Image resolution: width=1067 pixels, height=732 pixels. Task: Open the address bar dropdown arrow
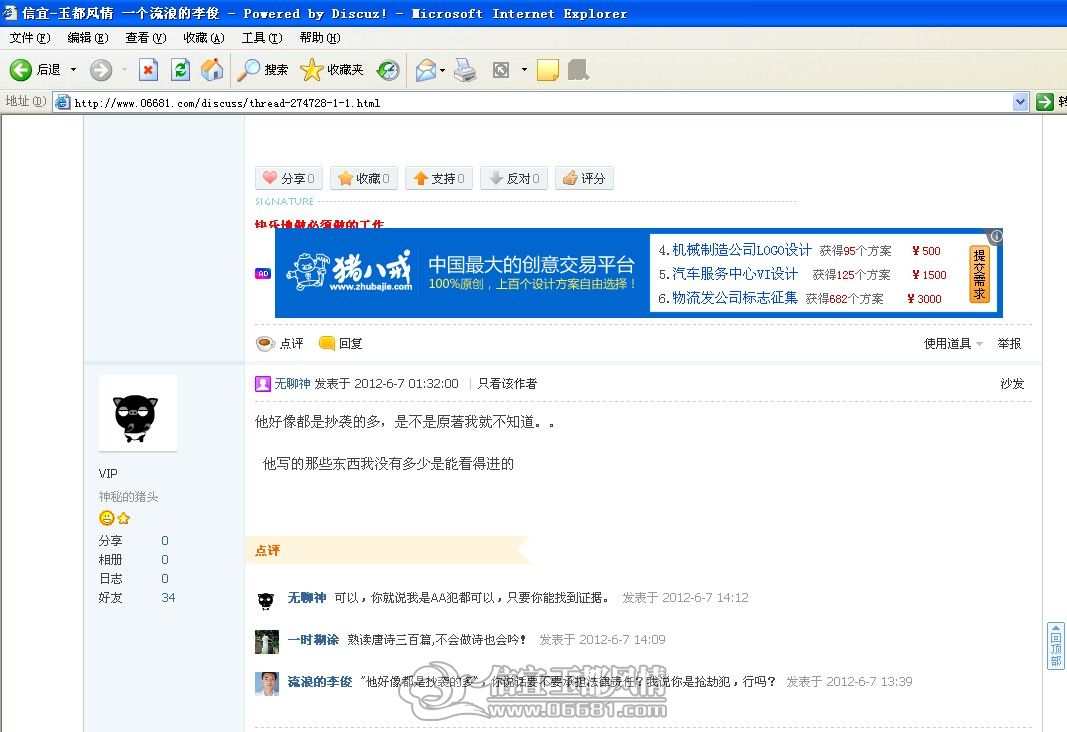pos(1020,102)
